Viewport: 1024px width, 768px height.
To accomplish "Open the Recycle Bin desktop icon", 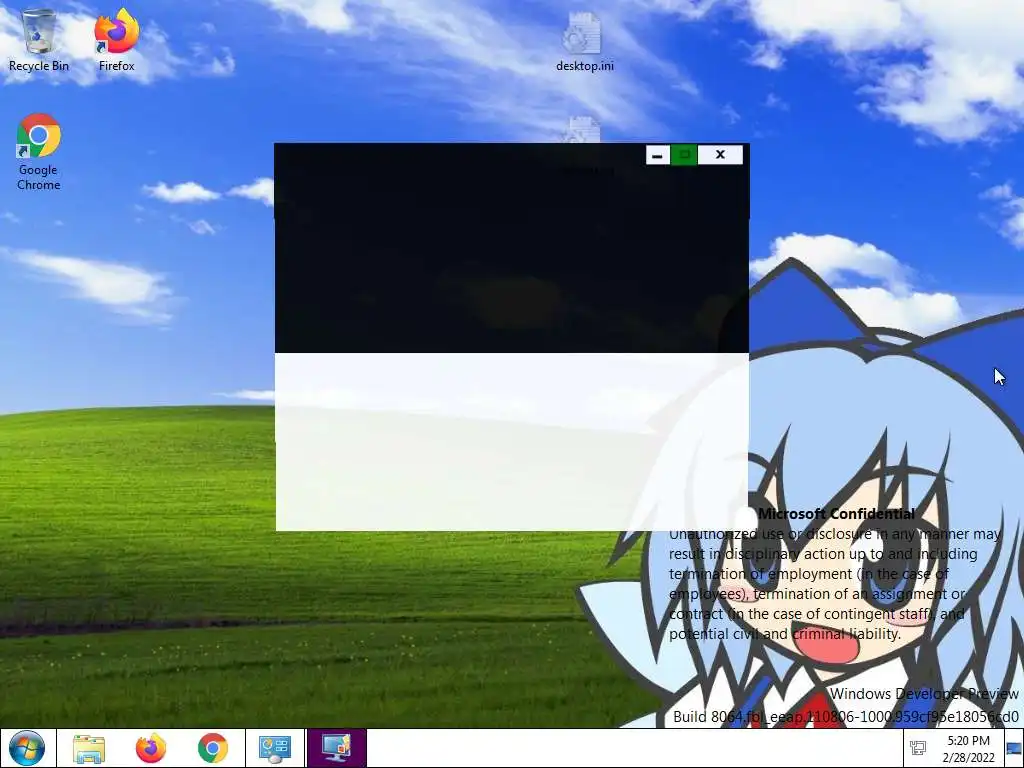I will 39,40.
